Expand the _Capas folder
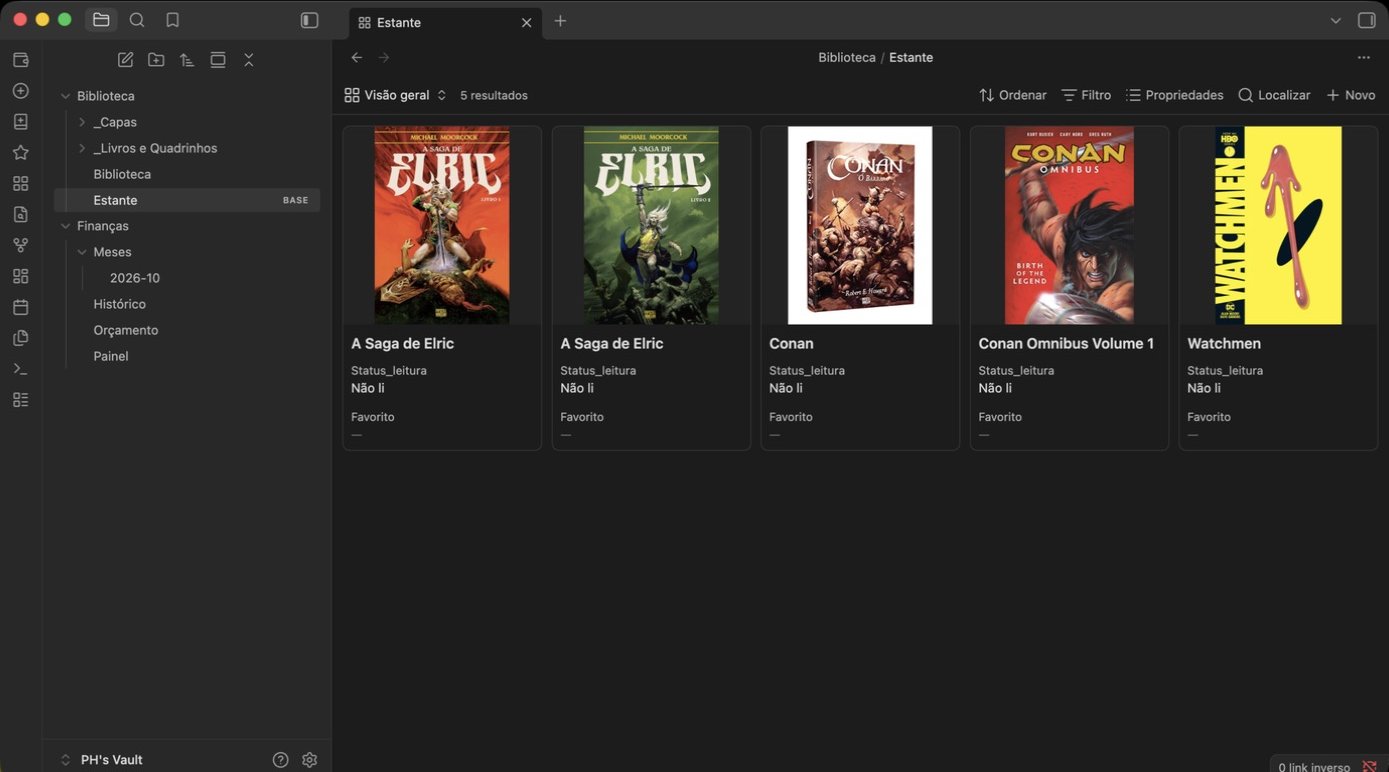 pos(82,122)
